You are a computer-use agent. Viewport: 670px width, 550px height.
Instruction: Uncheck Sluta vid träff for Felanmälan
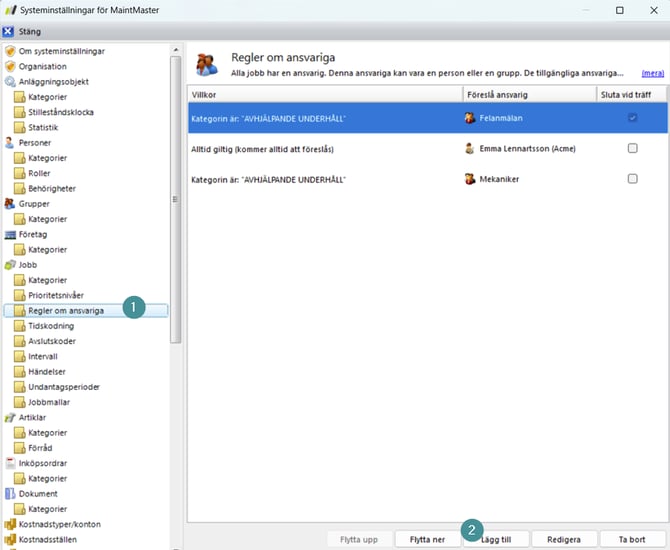pyautogui.click(x=632, y=118)
